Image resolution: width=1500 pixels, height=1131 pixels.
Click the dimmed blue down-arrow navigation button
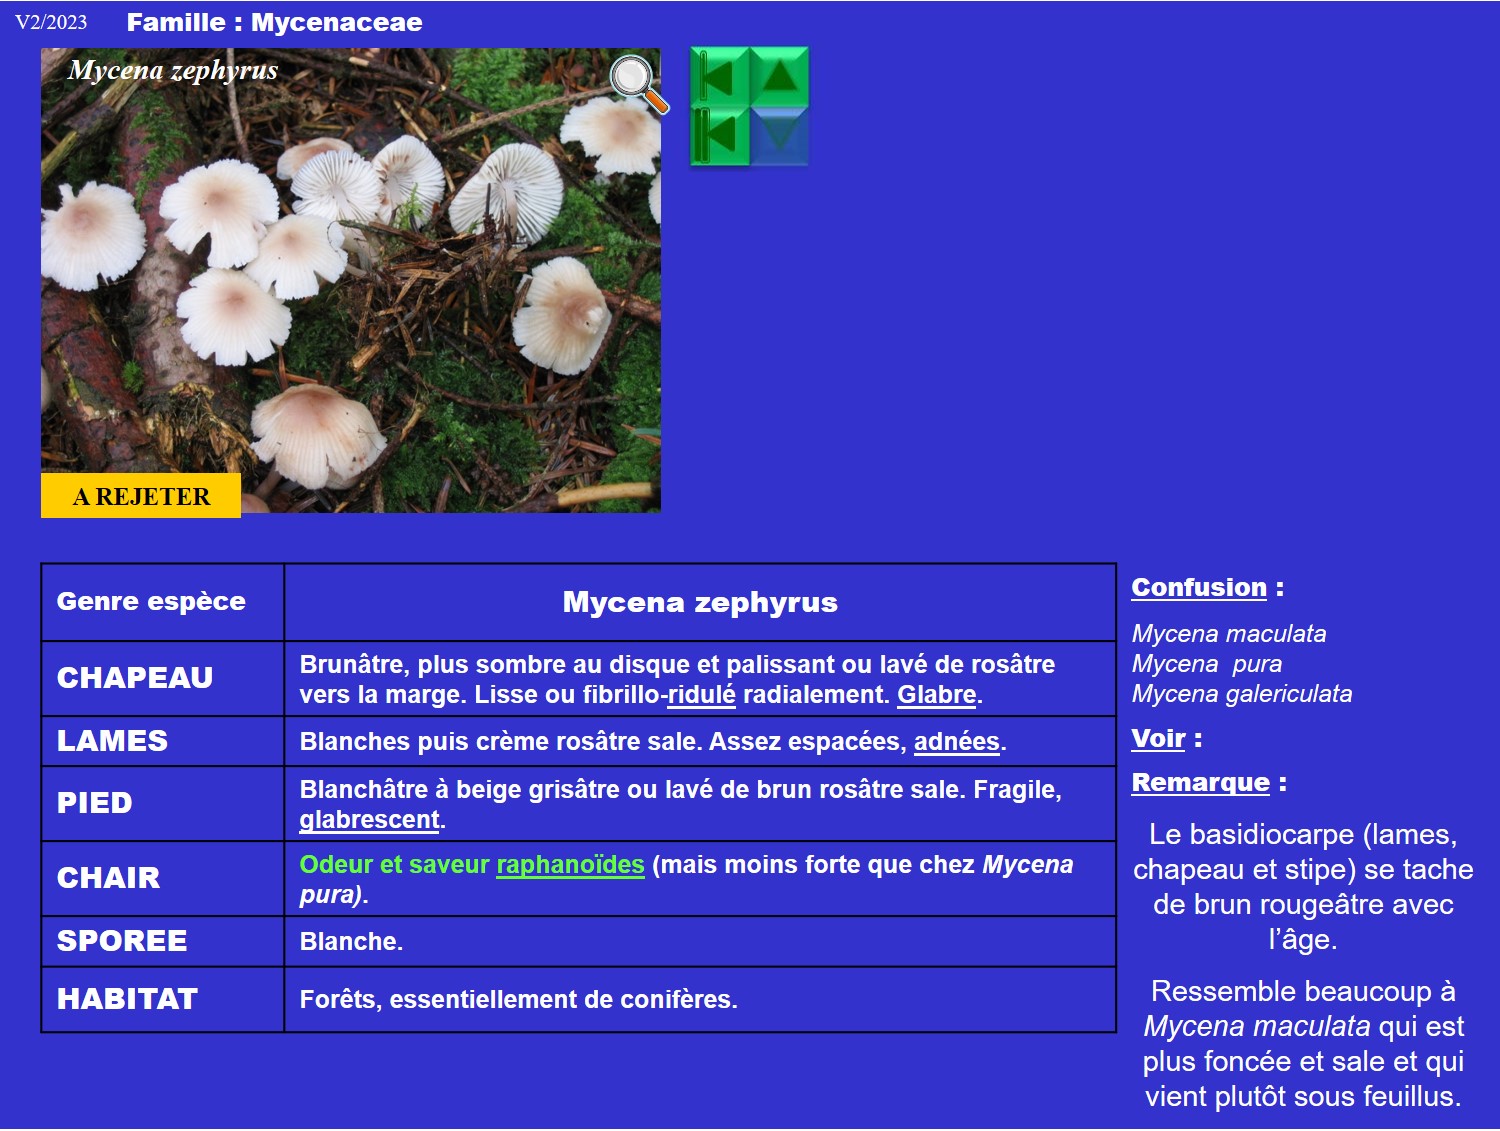point(779,135)
